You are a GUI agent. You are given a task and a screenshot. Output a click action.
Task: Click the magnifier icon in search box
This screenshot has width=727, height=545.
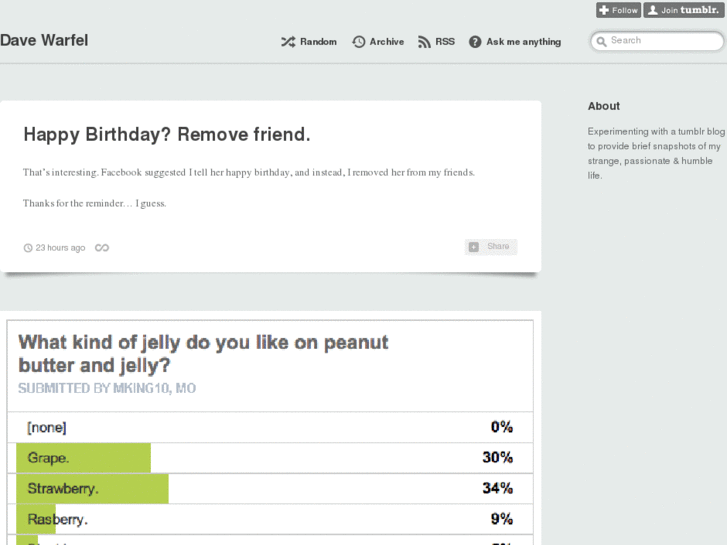(601, 42)
